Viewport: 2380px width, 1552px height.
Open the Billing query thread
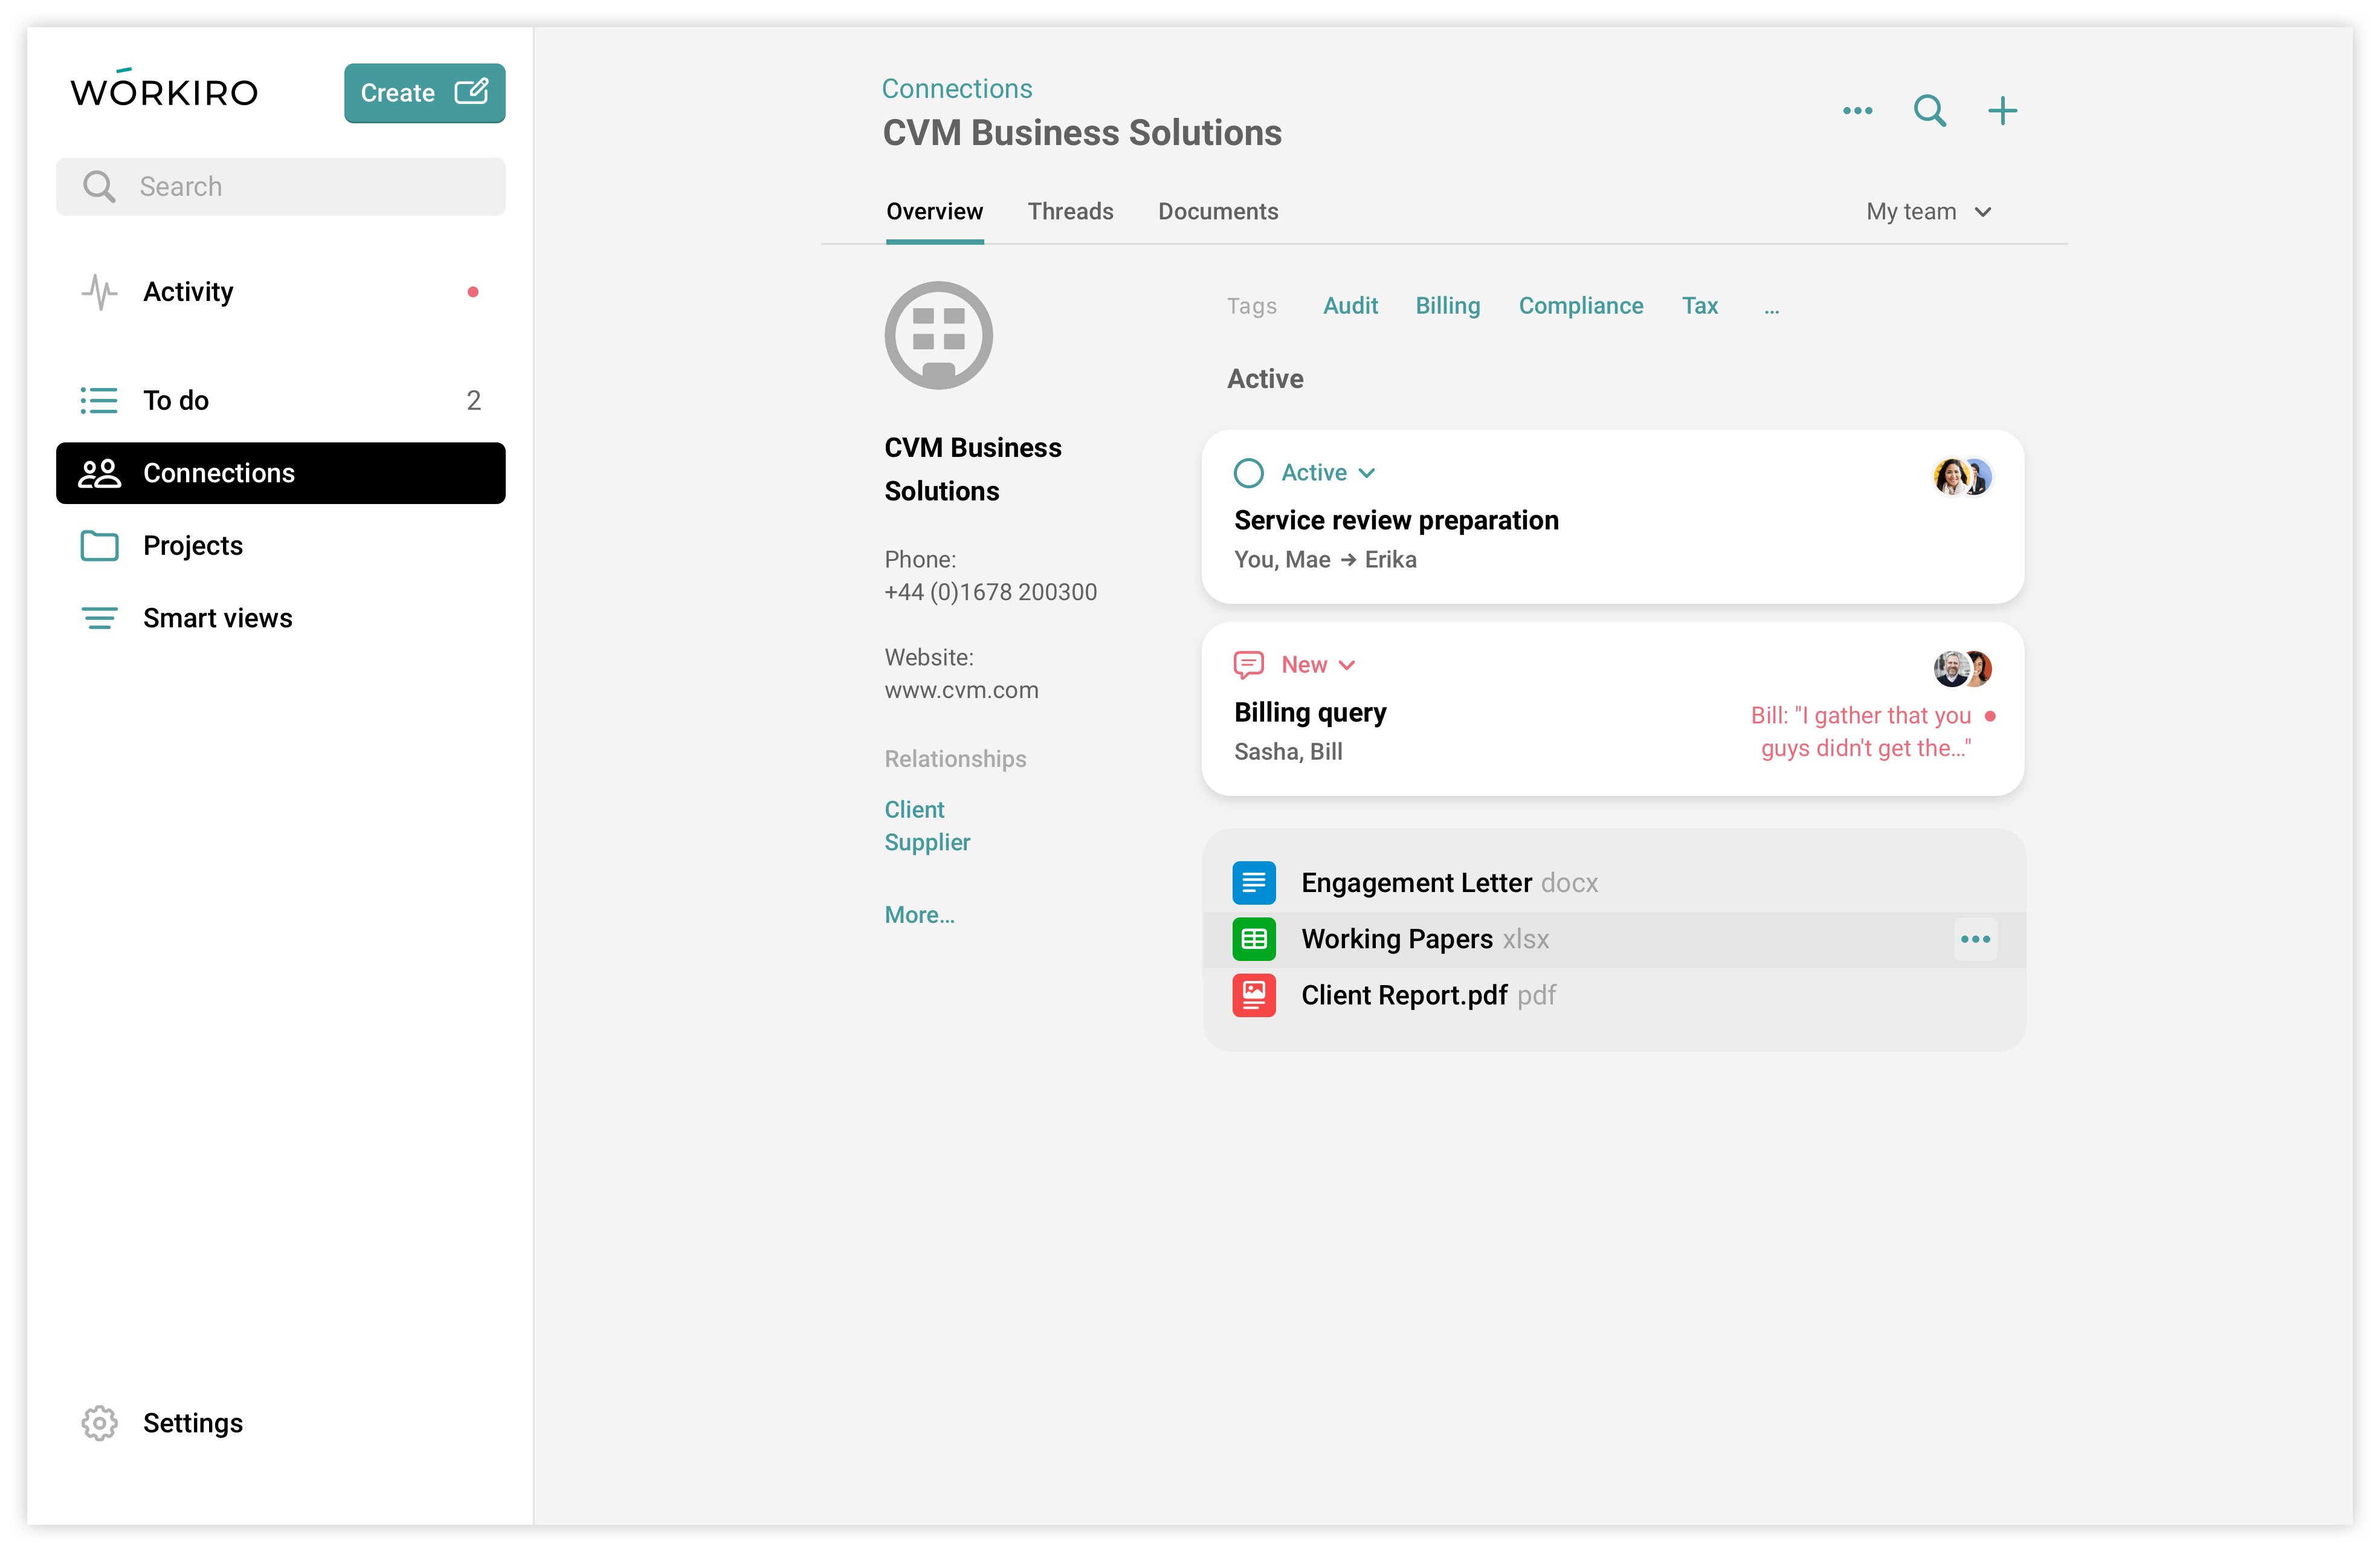1612,708
